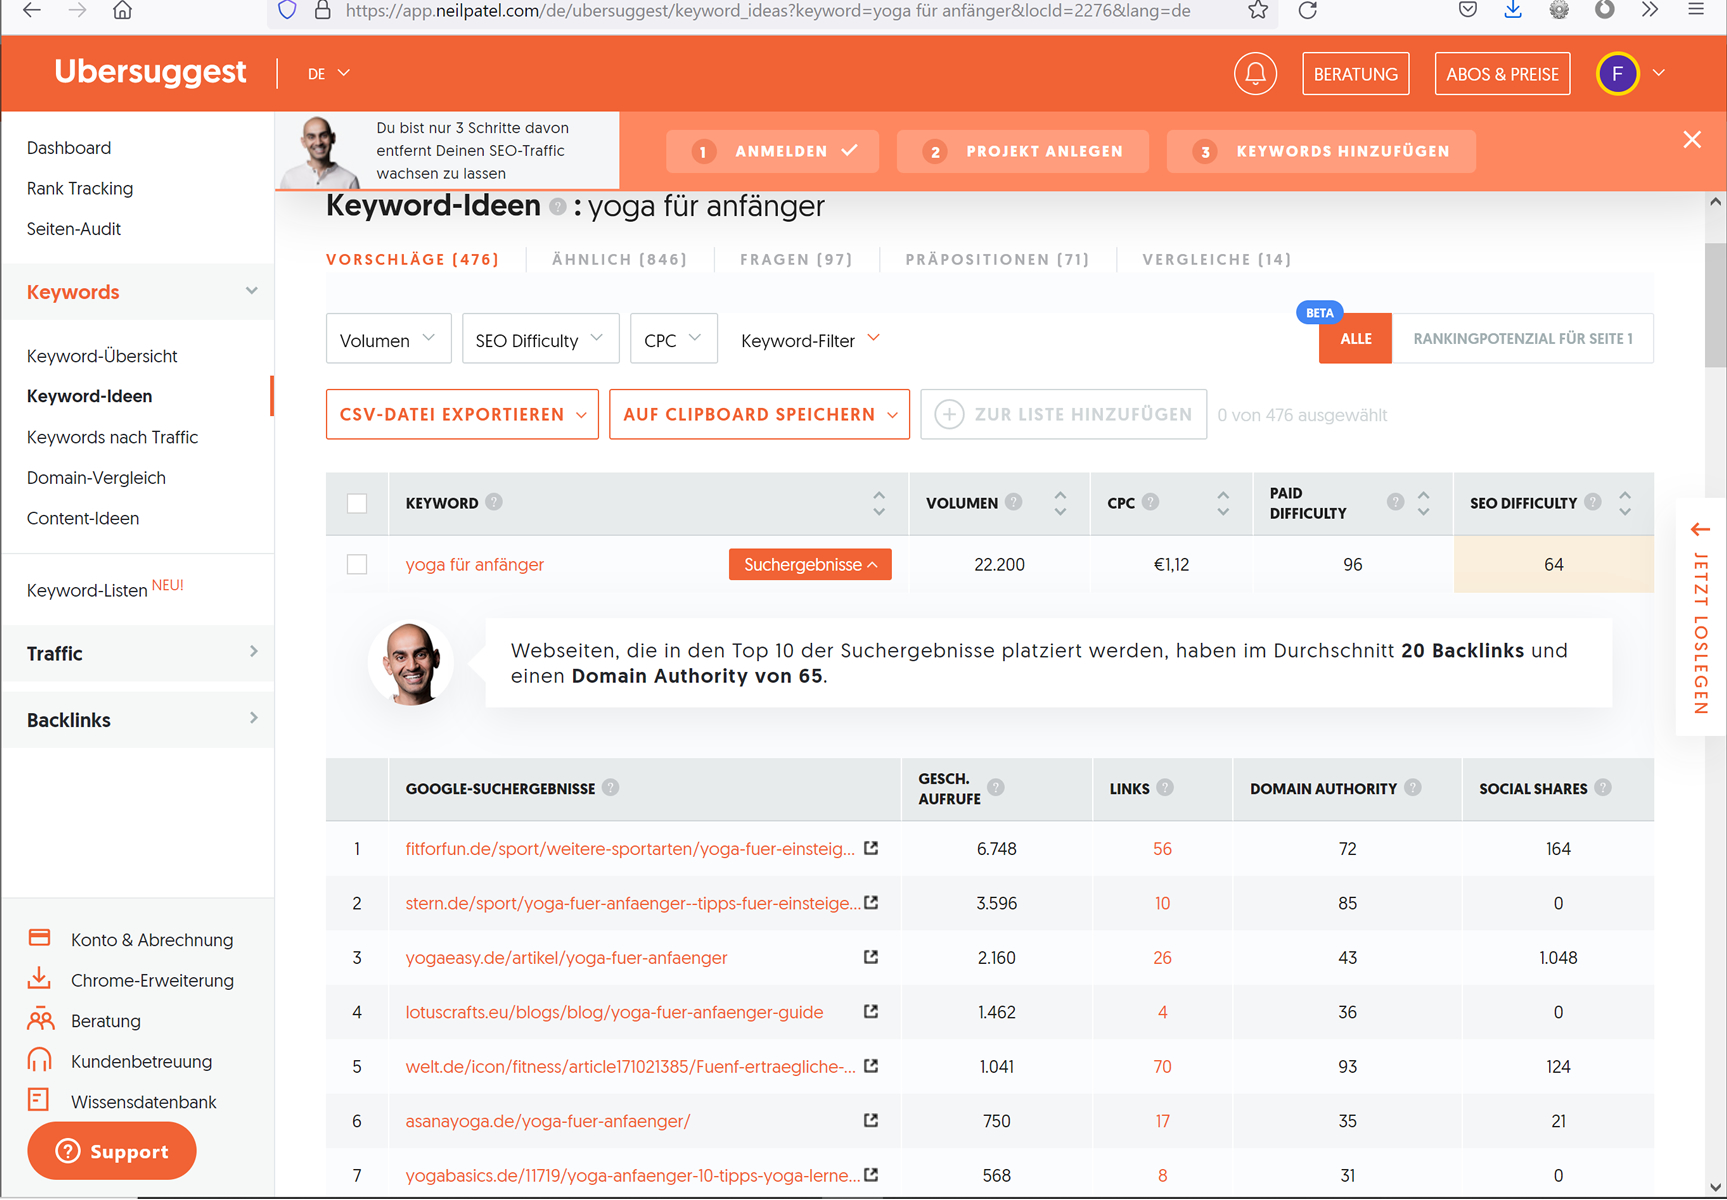
Task: Switch to the VERGLEICHE (14) tab
Action: [x=1216, y=259]
